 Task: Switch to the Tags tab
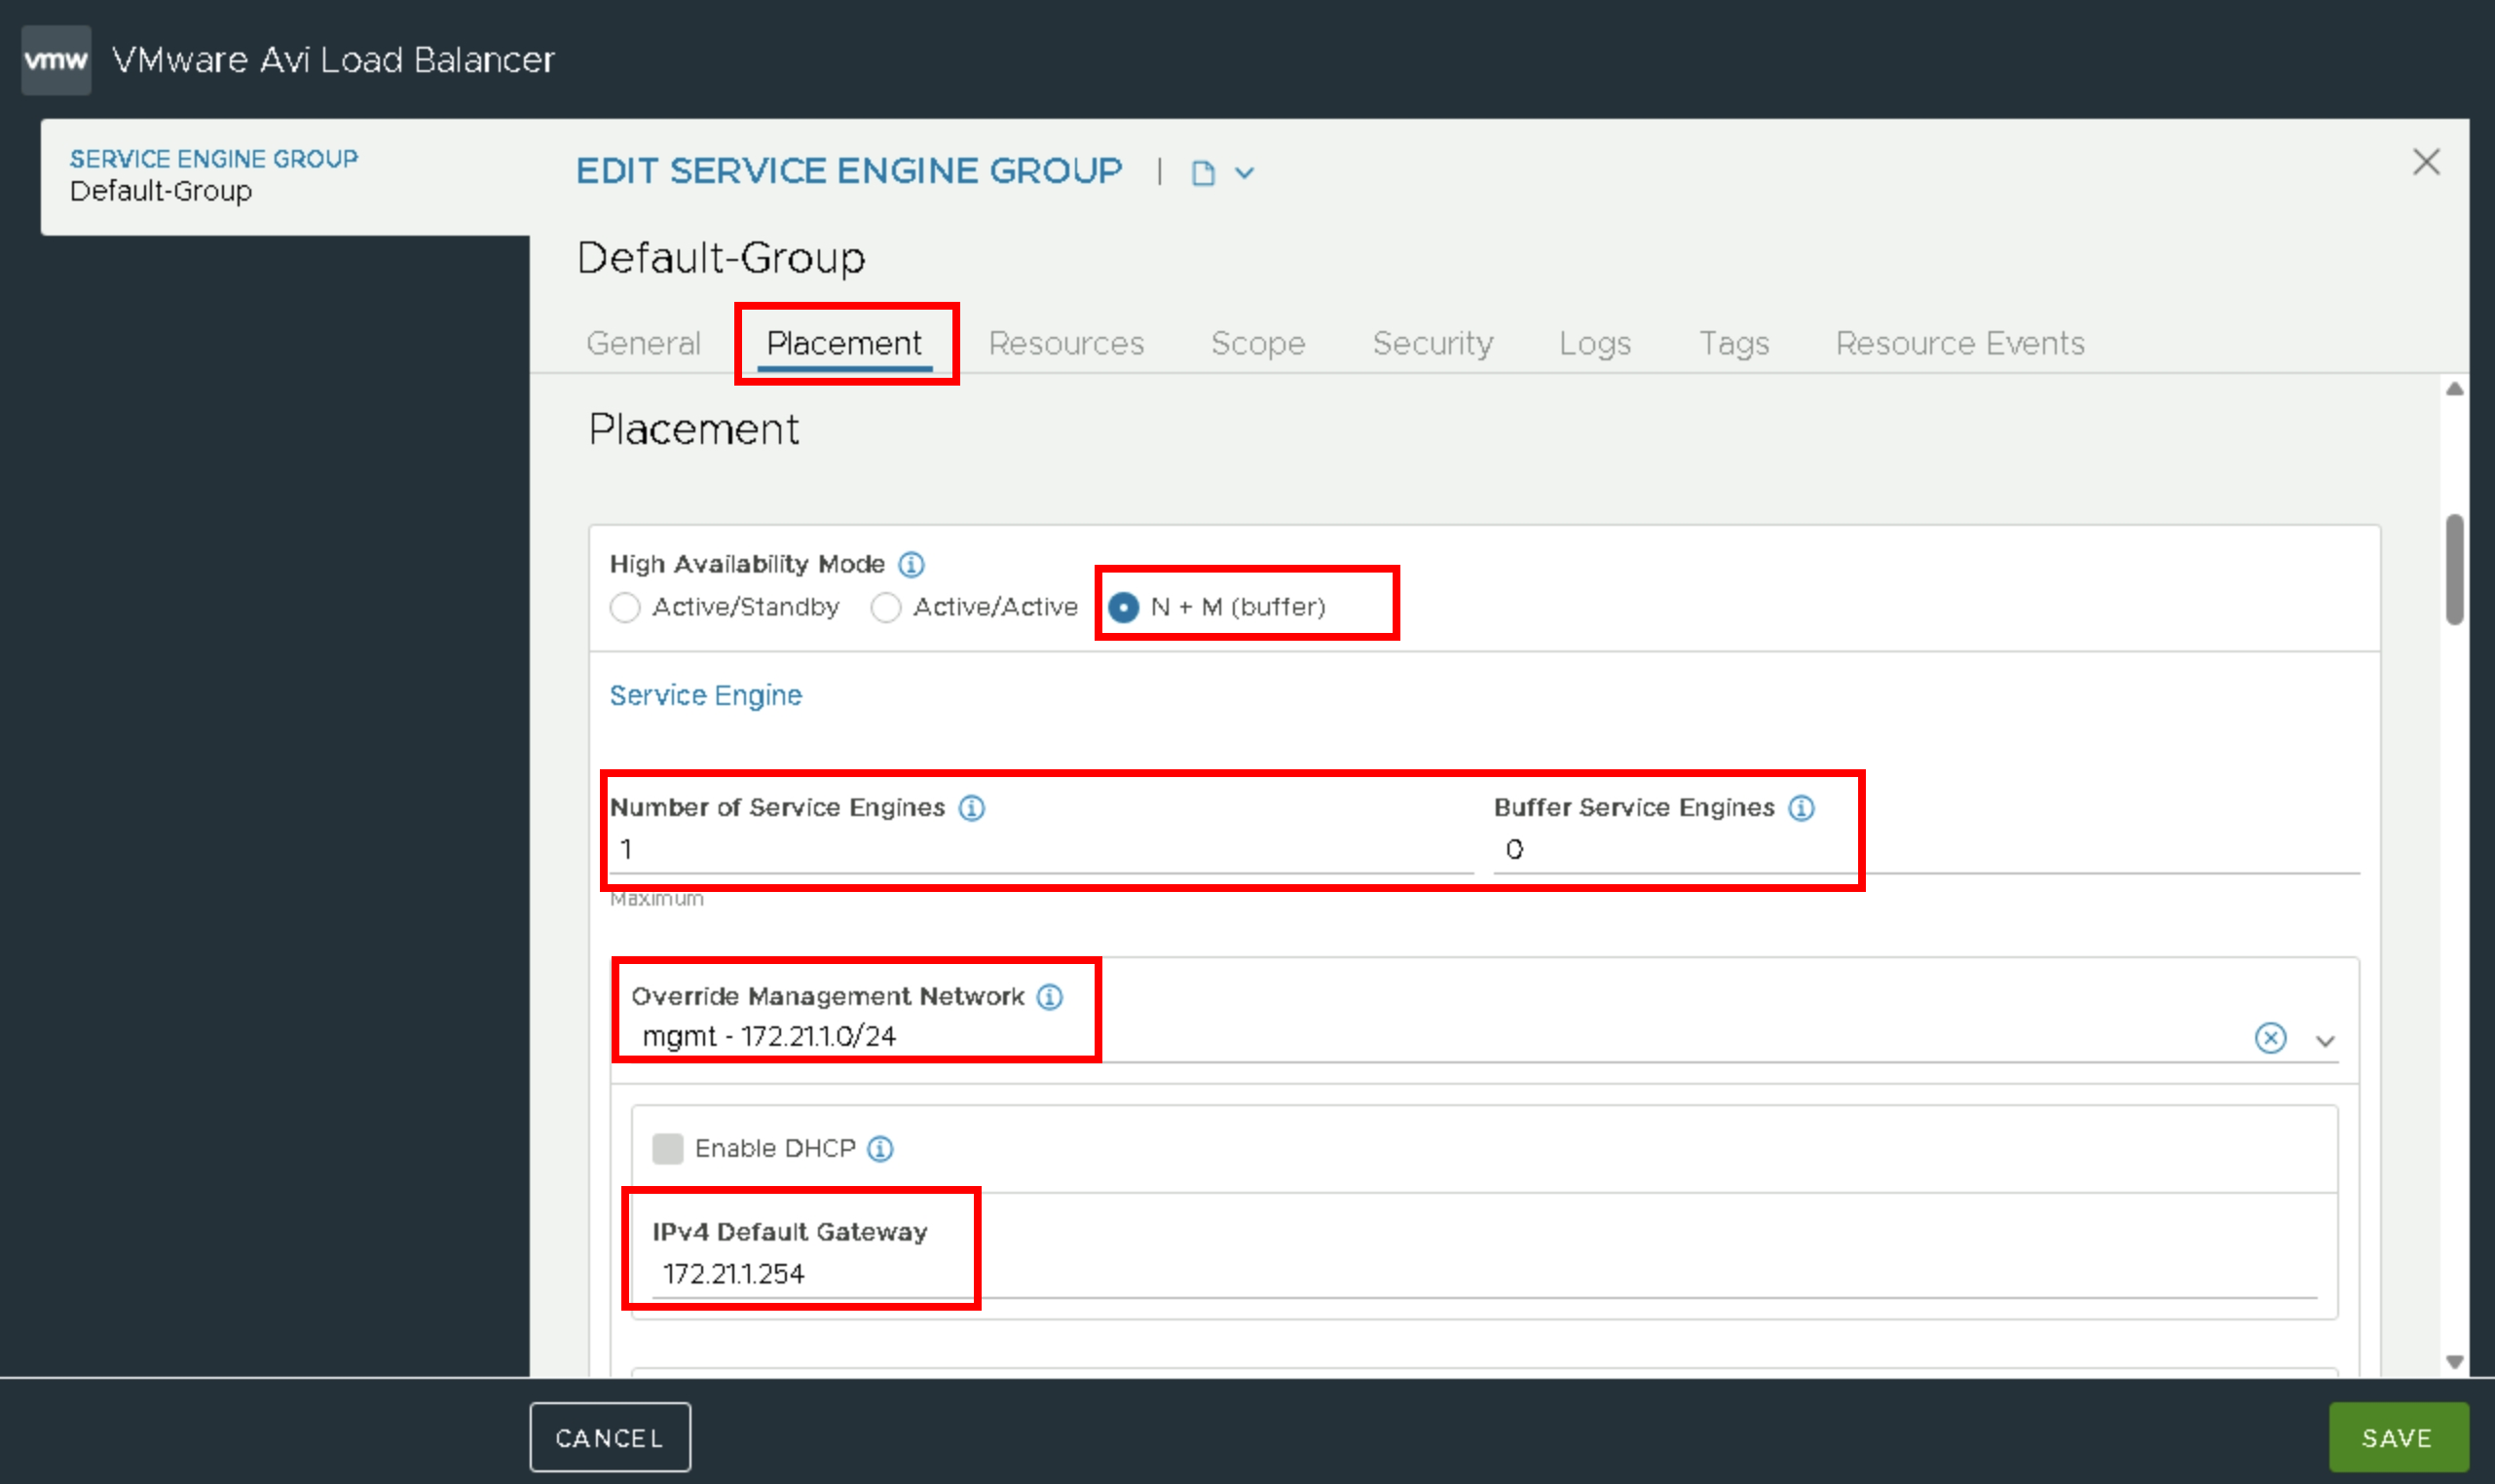pos(1734,343)
